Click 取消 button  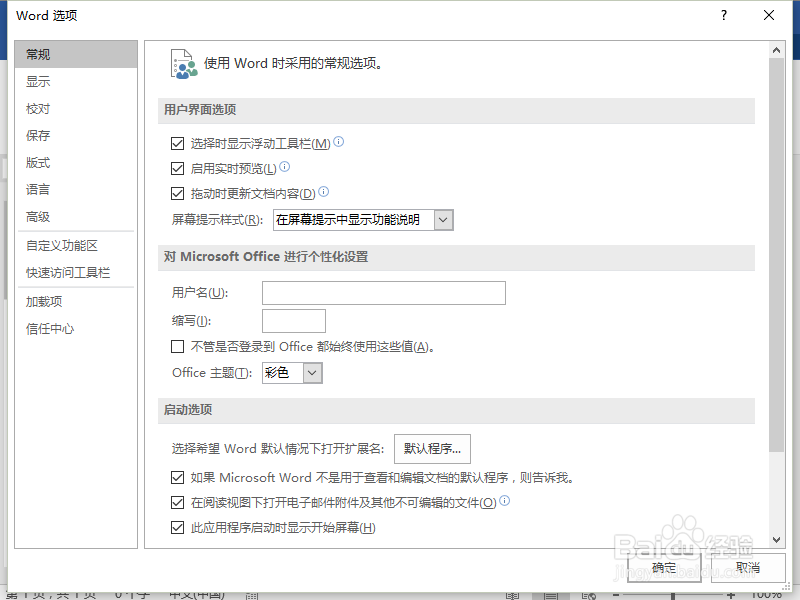tap(747, 567)
